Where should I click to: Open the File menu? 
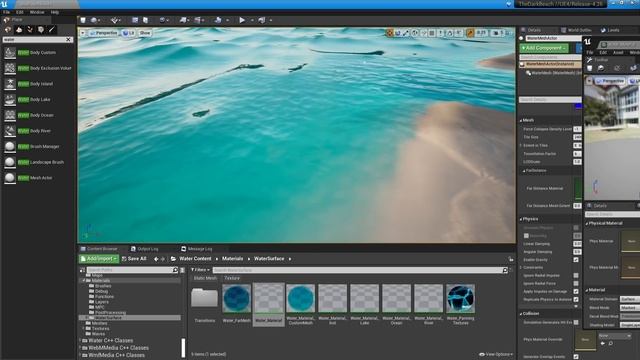7,12
